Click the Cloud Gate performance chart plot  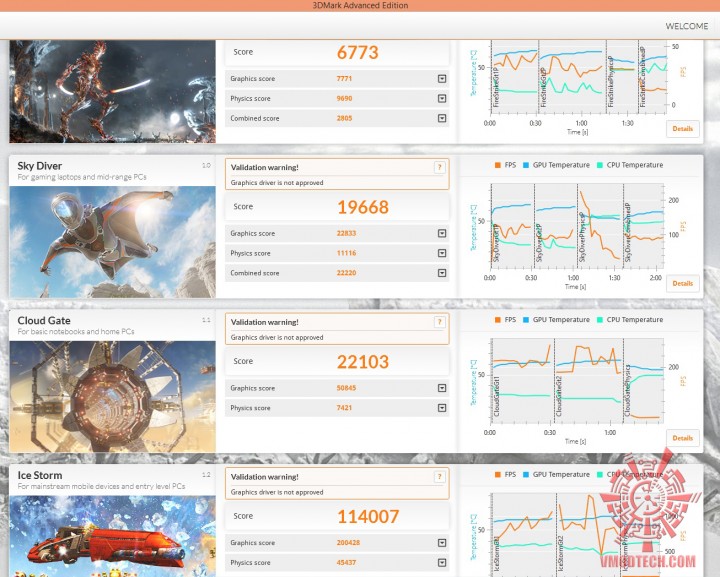click(x=577, y=380)
